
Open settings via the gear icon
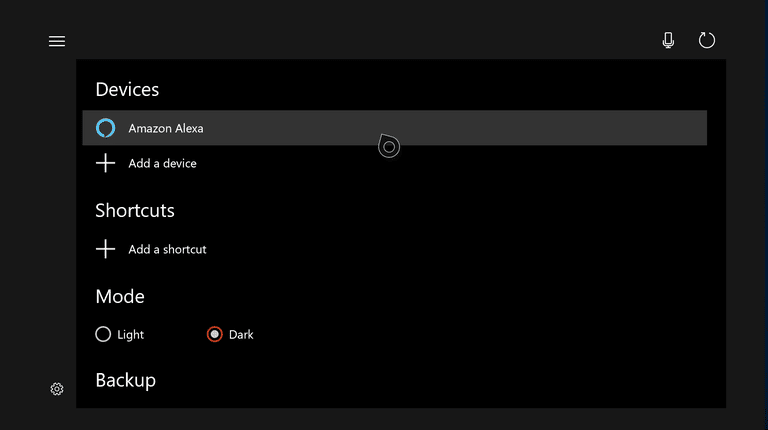click(x=57, y=389)
